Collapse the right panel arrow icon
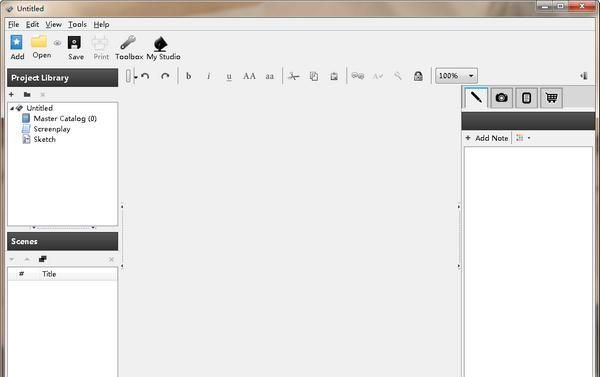This screenshot has width=600, height=377. [584, 76]
